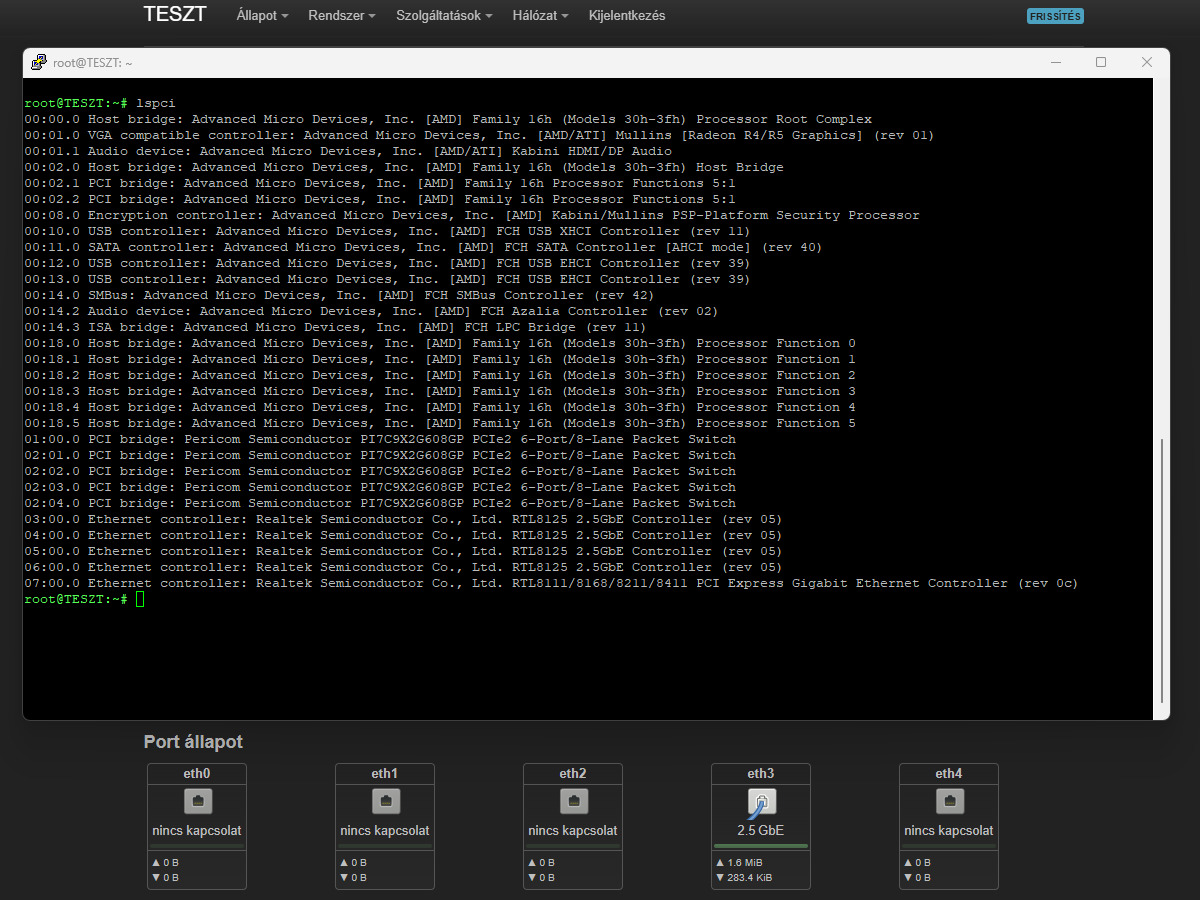Click the terminal cursor at the prompt

pyautogui.click(x=140, y=599)
